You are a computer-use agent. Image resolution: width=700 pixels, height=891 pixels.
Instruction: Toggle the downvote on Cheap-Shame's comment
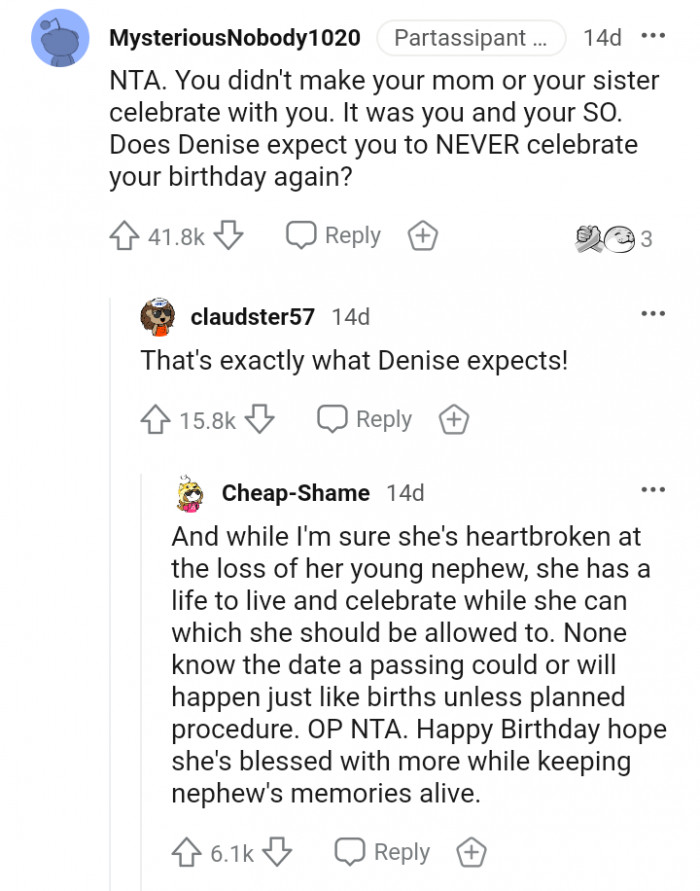pyautogui.click(x=277, y=853)
